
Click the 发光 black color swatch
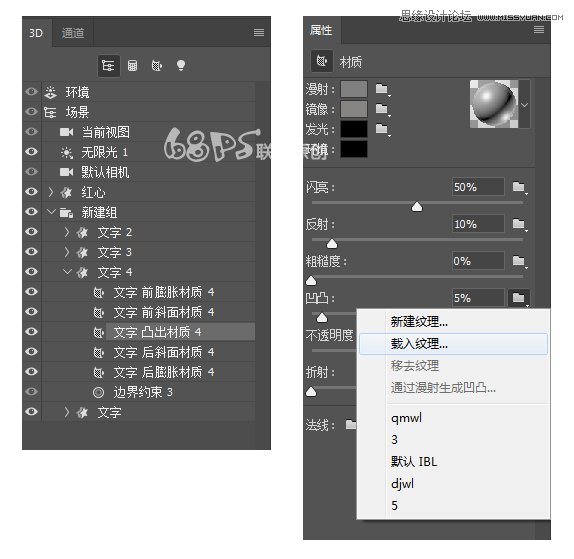[x=354, y=129]
